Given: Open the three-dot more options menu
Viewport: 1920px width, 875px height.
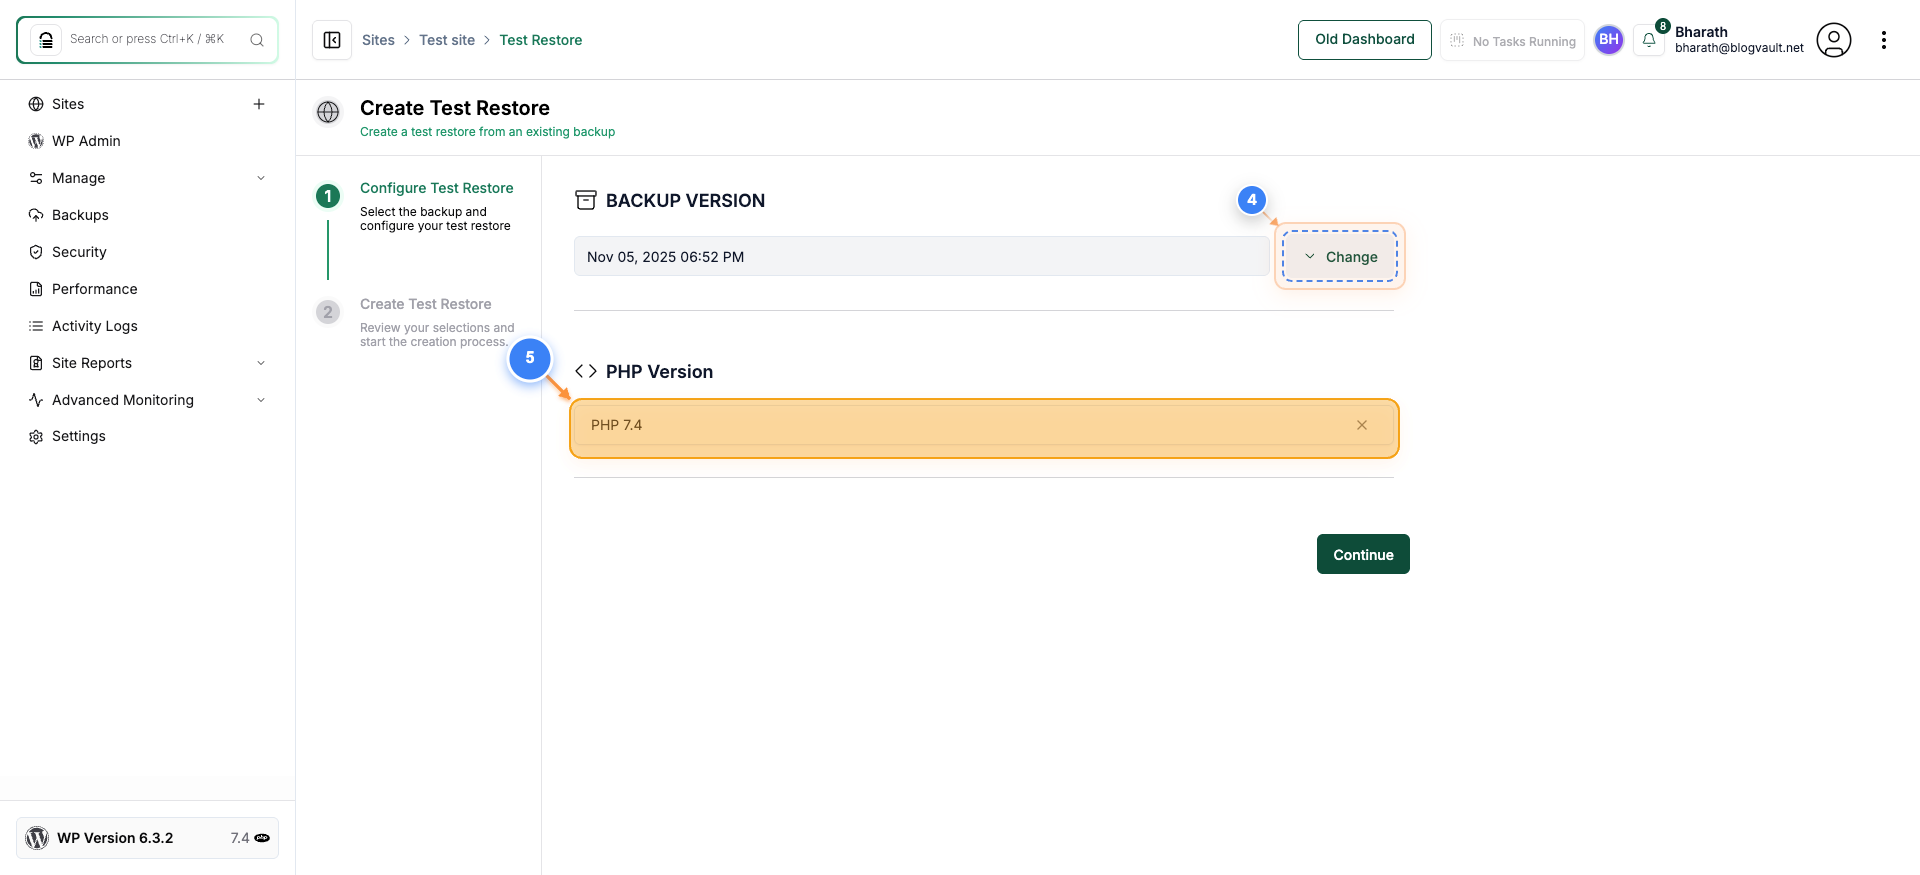Looking at the screenshot, I should 1884,40.
